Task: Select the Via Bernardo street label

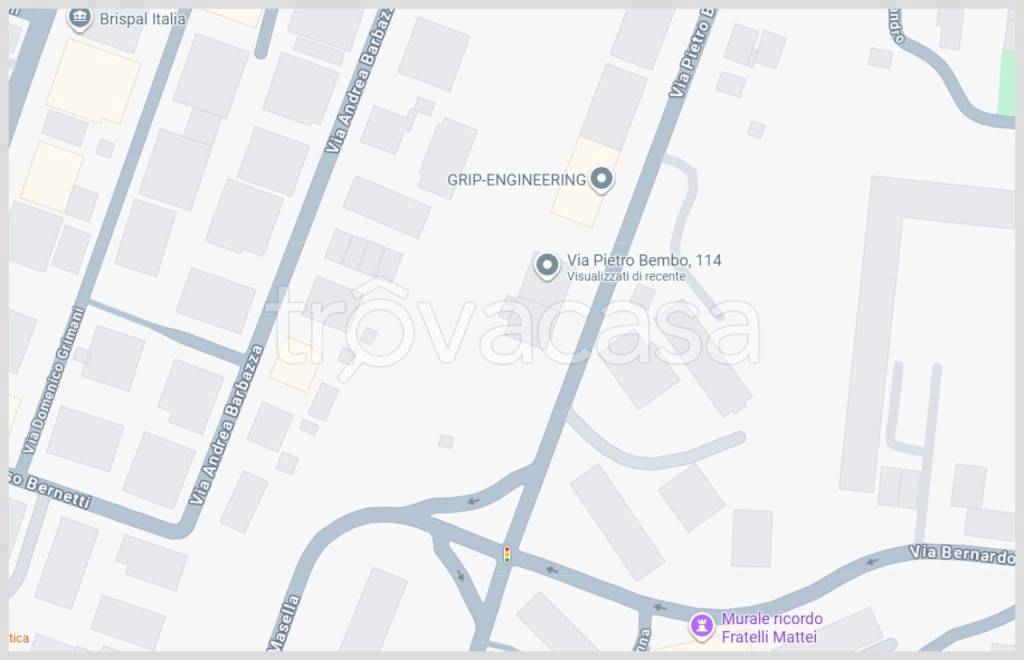Action: tap(962, 554)
